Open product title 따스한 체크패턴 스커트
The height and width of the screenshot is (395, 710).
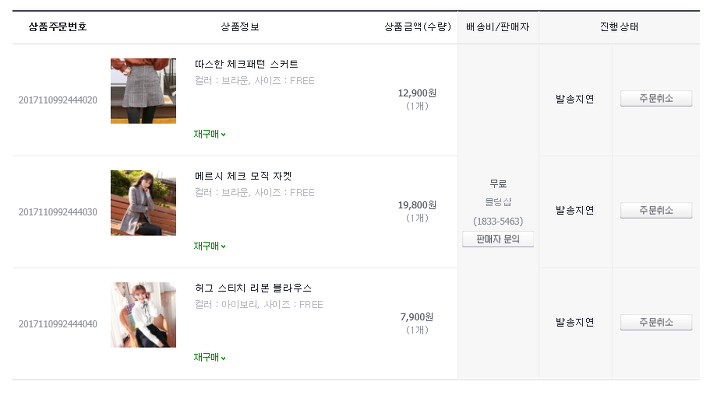pyautogui.click(x=246, y=64)
